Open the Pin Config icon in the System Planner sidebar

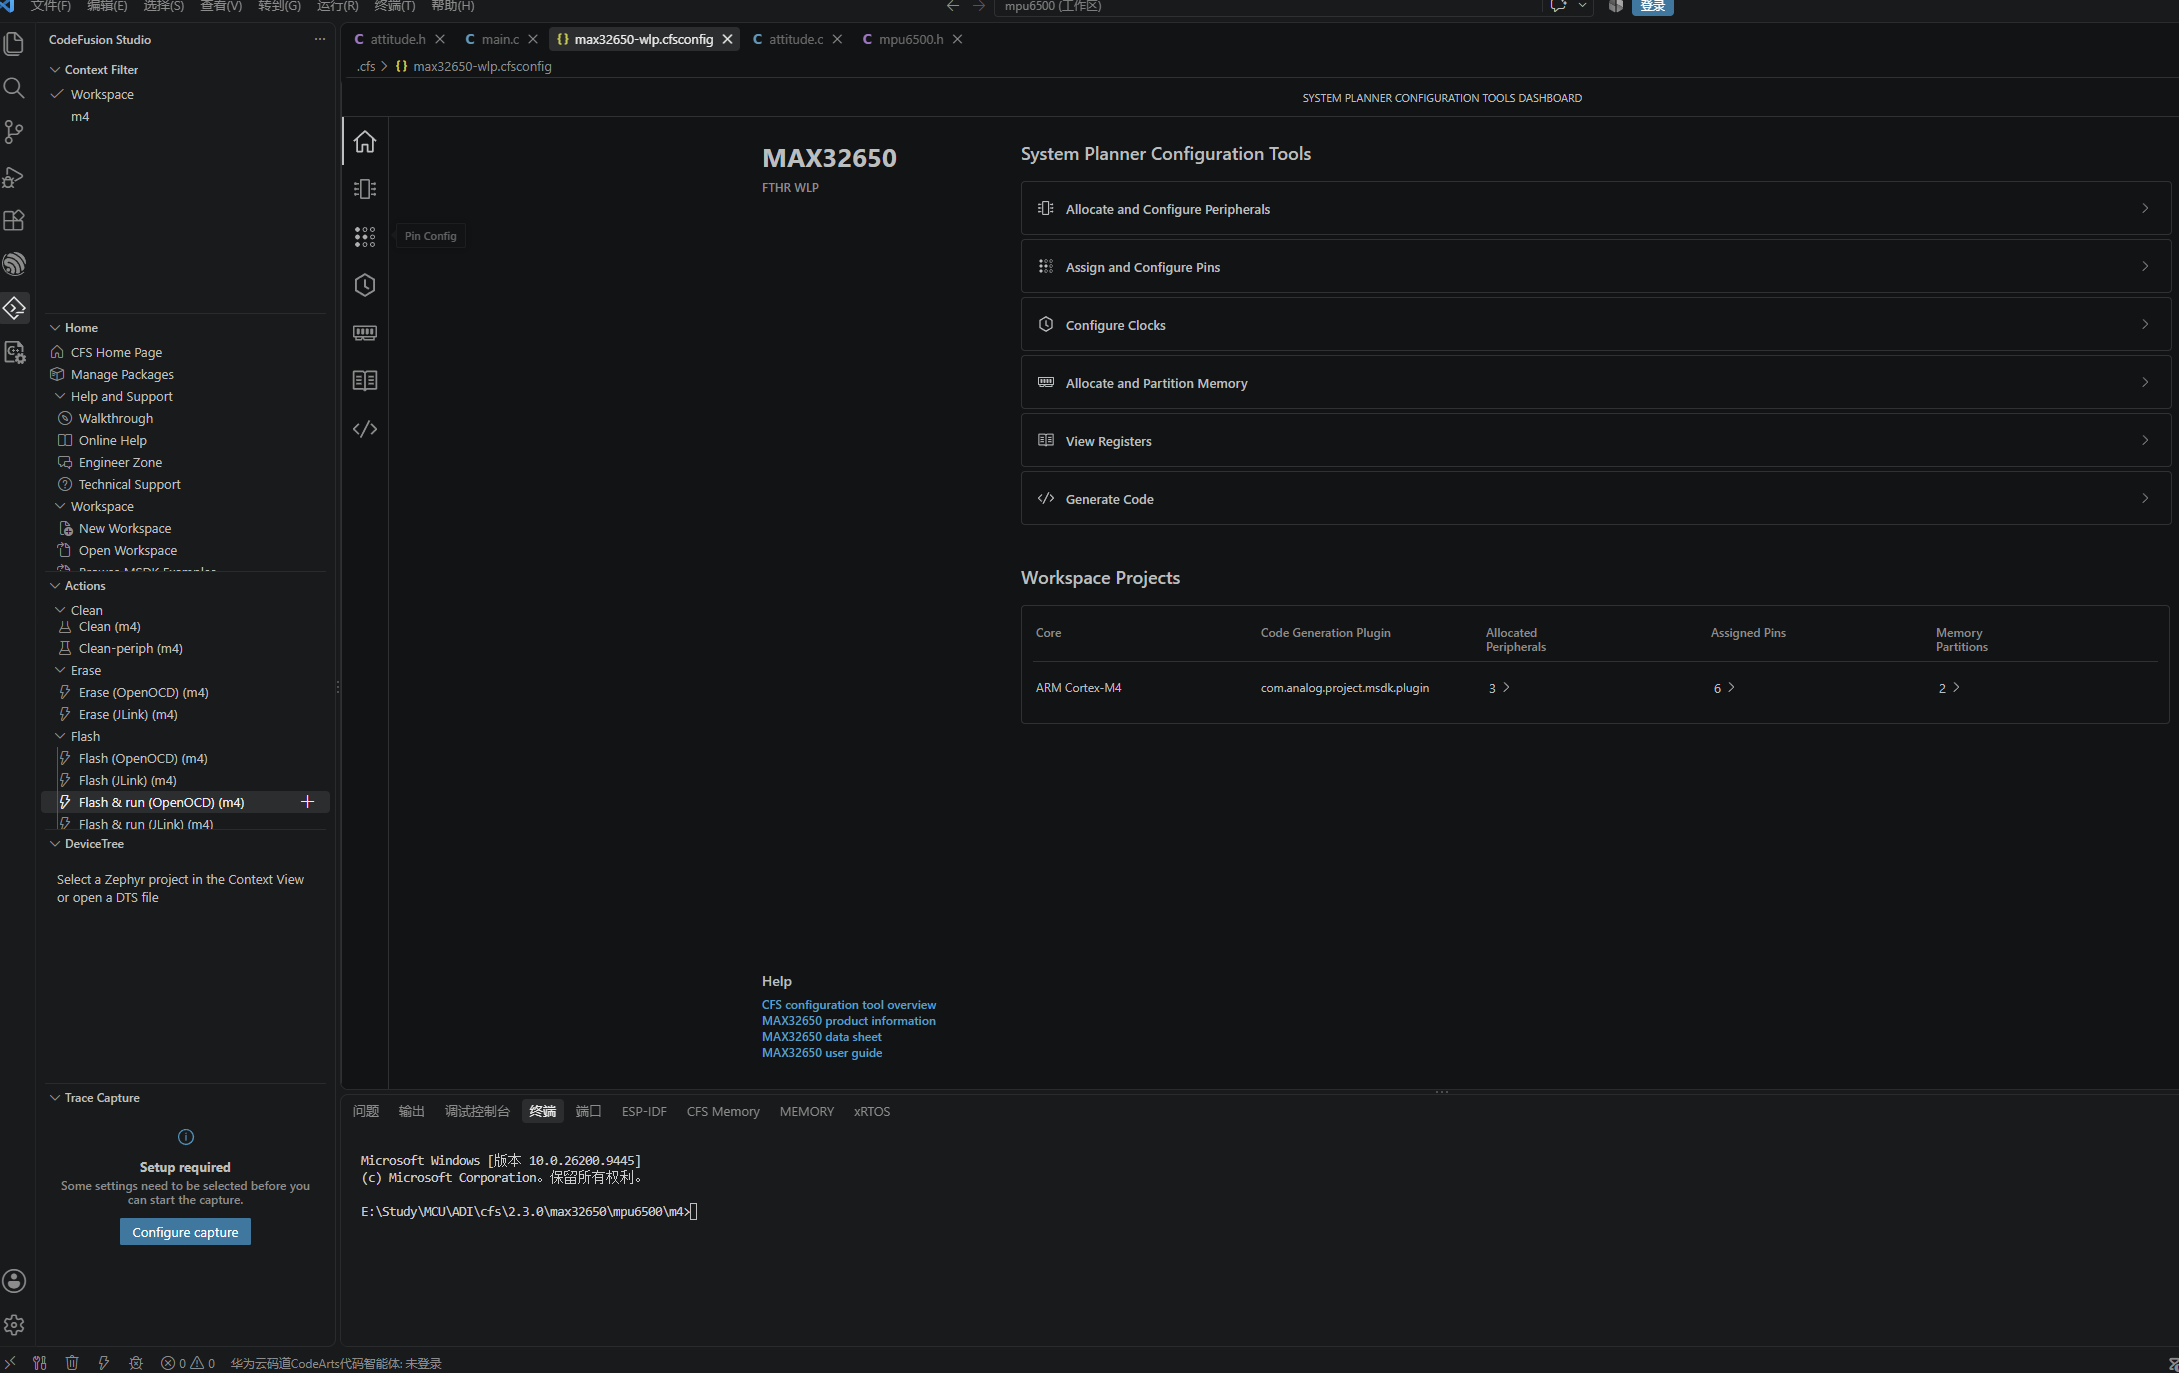tap(365, 237)
